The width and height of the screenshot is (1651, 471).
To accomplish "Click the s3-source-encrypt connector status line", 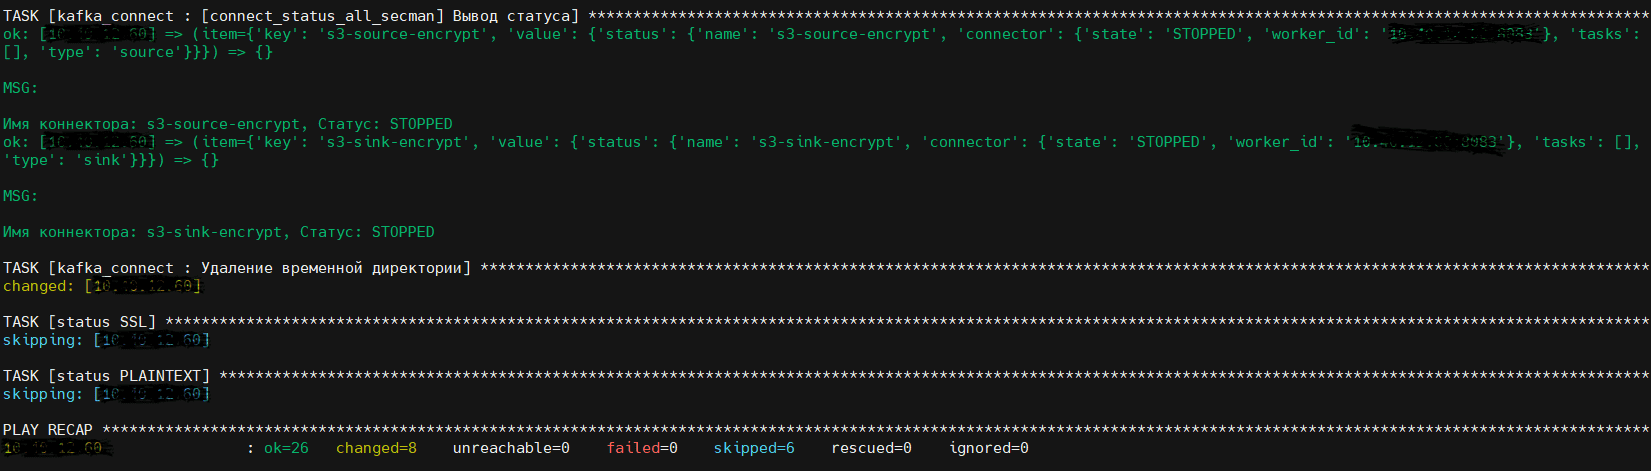I will pyautogui.click(x=228, y=124).
